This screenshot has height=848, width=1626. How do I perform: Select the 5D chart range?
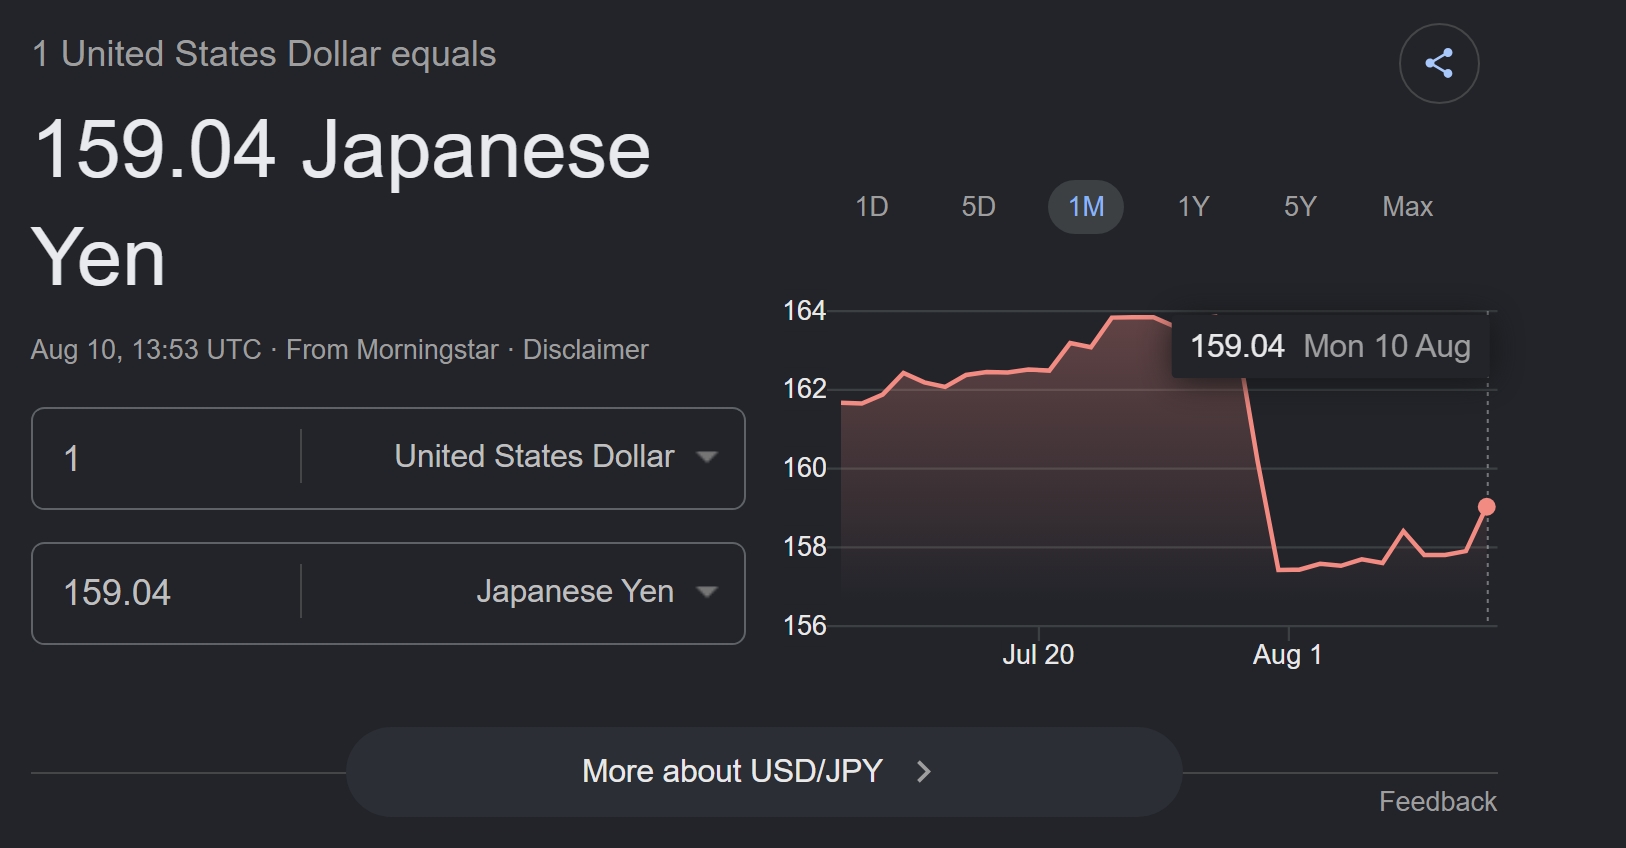(x=978, y=207)
